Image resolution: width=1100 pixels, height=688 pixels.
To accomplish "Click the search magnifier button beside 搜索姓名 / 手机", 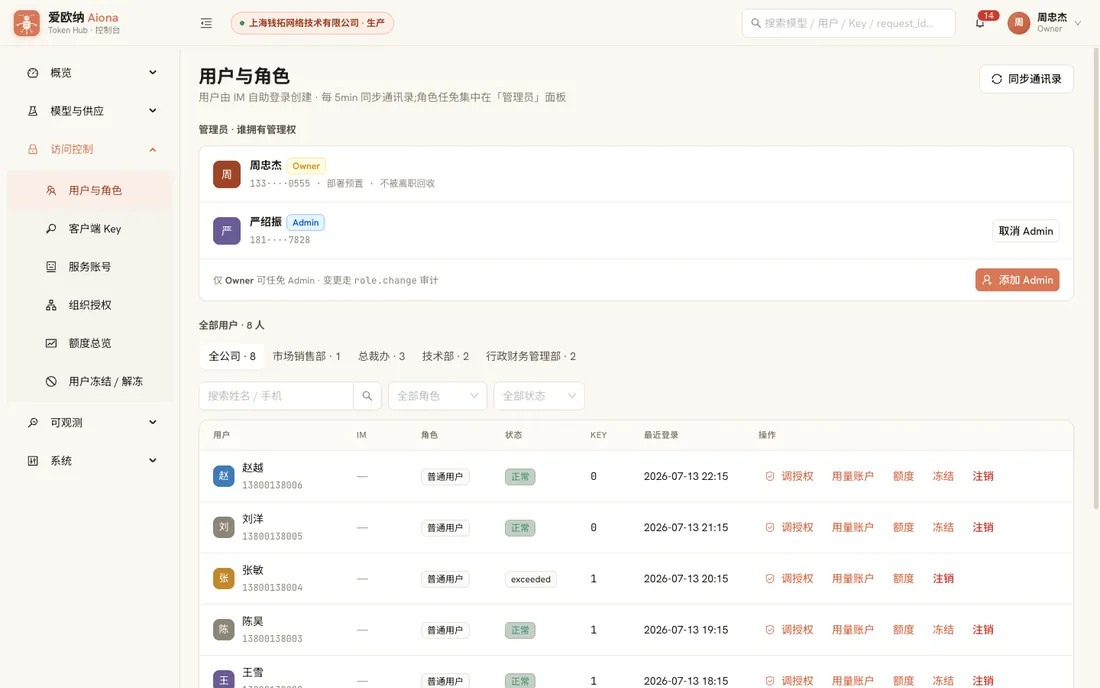I will tap(367, 396).
